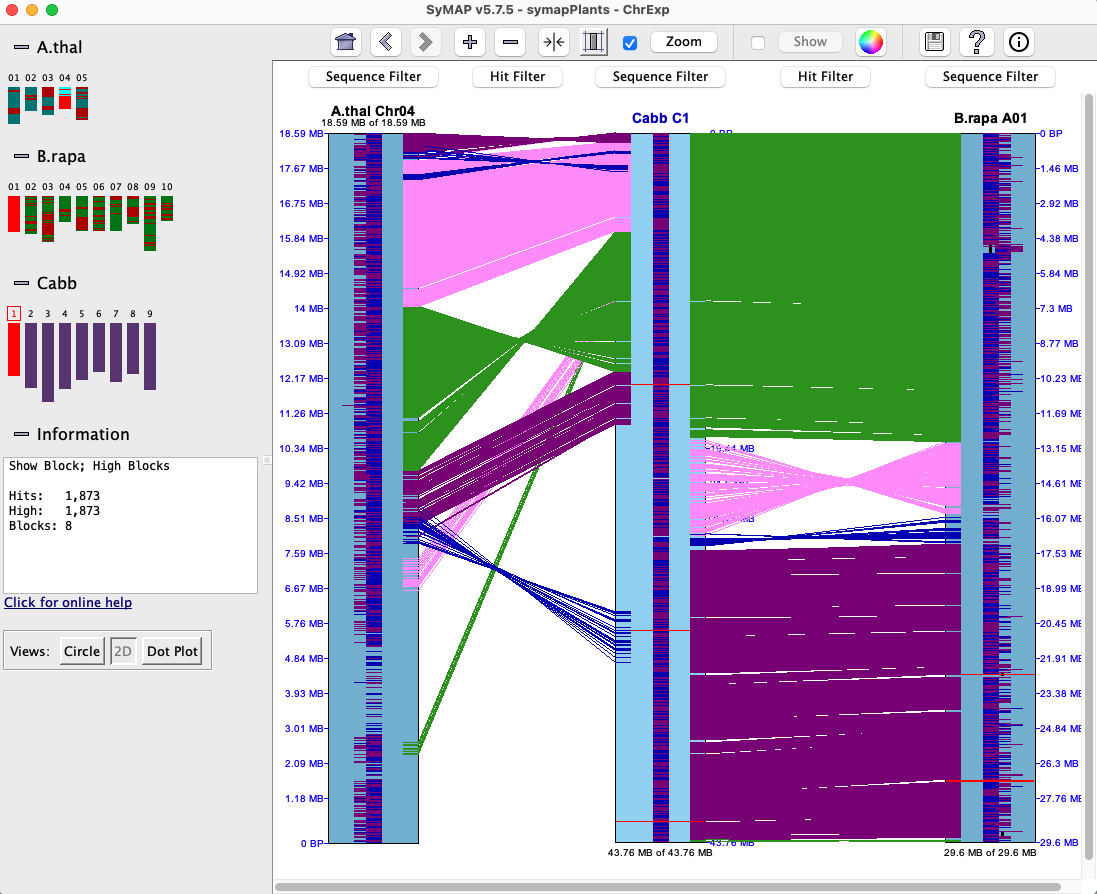Click the plus zoom-in icon
Viewport: 1097px width, 894px height.
pos(470,42)
